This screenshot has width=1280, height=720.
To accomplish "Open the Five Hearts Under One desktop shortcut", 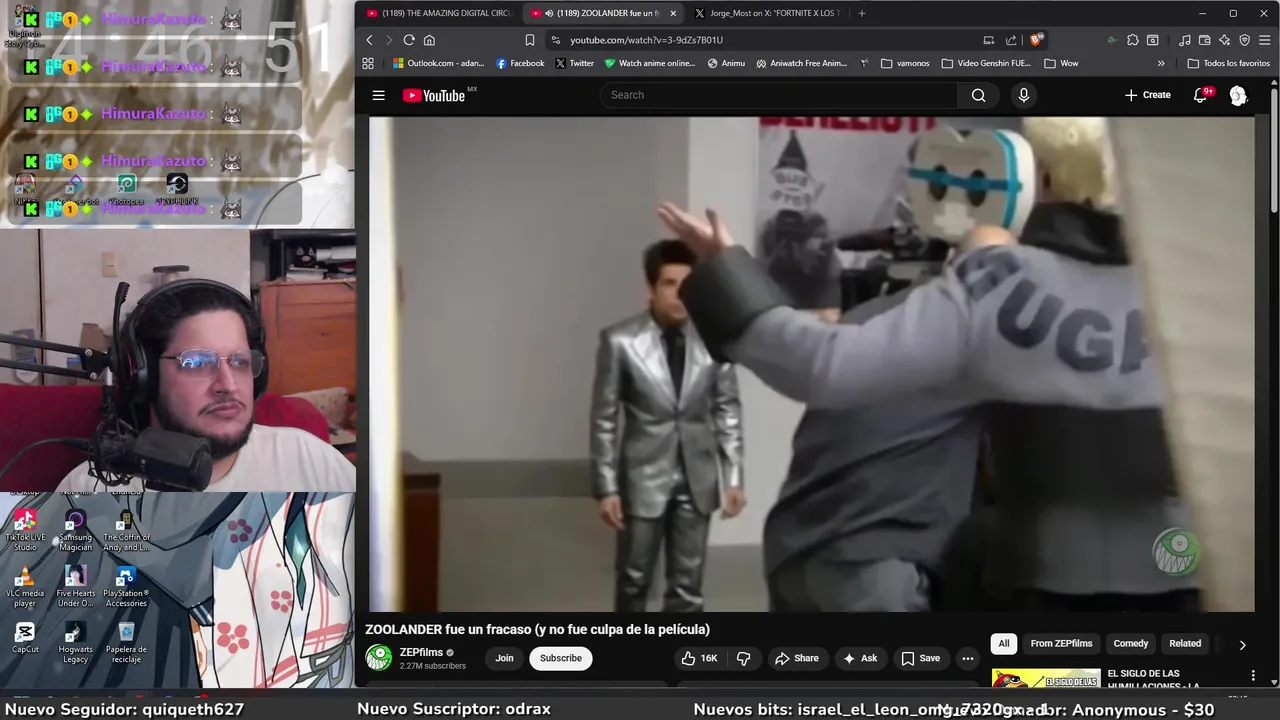I will [x=75, y=586].
